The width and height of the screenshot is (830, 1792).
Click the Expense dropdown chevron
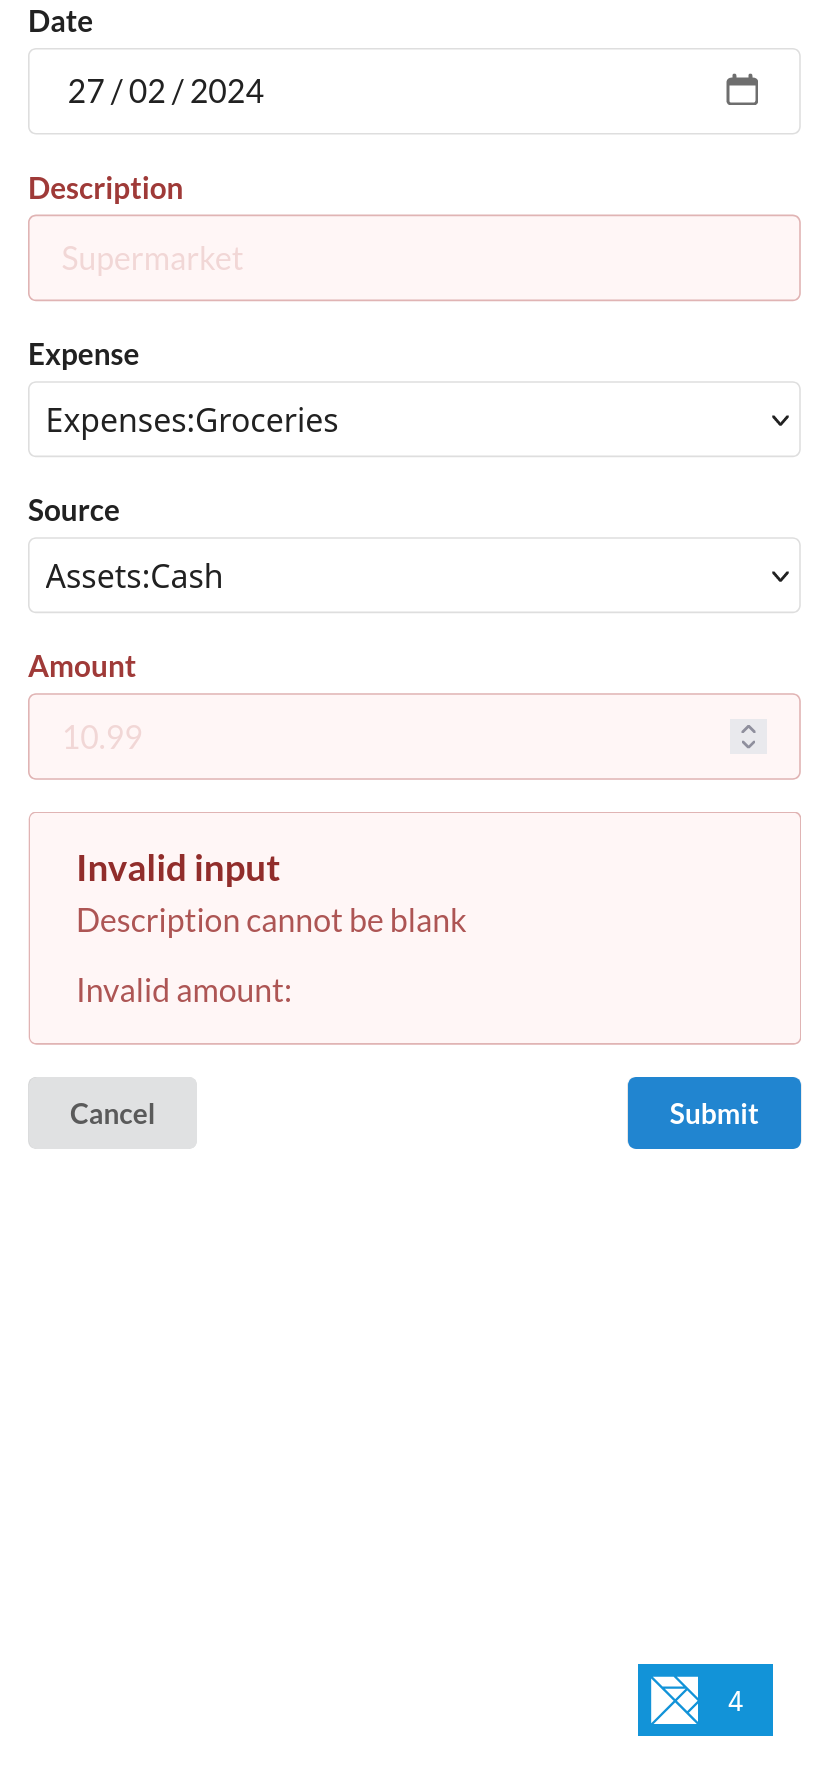[780, 420]
